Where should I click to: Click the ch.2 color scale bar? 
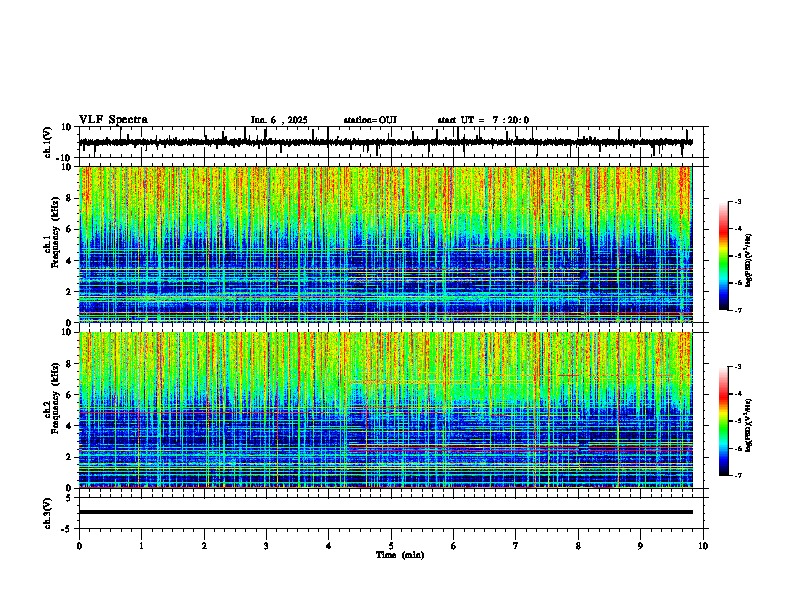coord(724,421)
